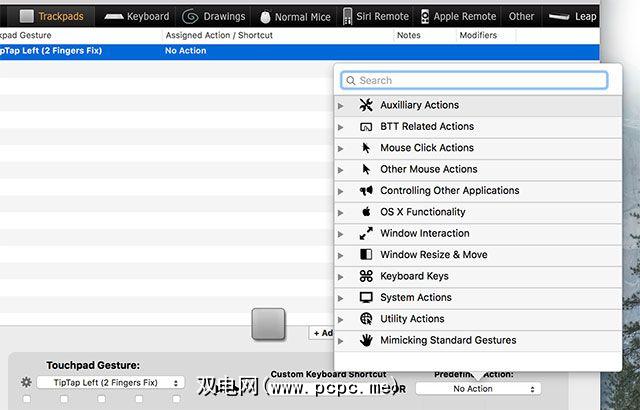
Task: Switch to the Other tab
Action: click(x=521, y=16)
